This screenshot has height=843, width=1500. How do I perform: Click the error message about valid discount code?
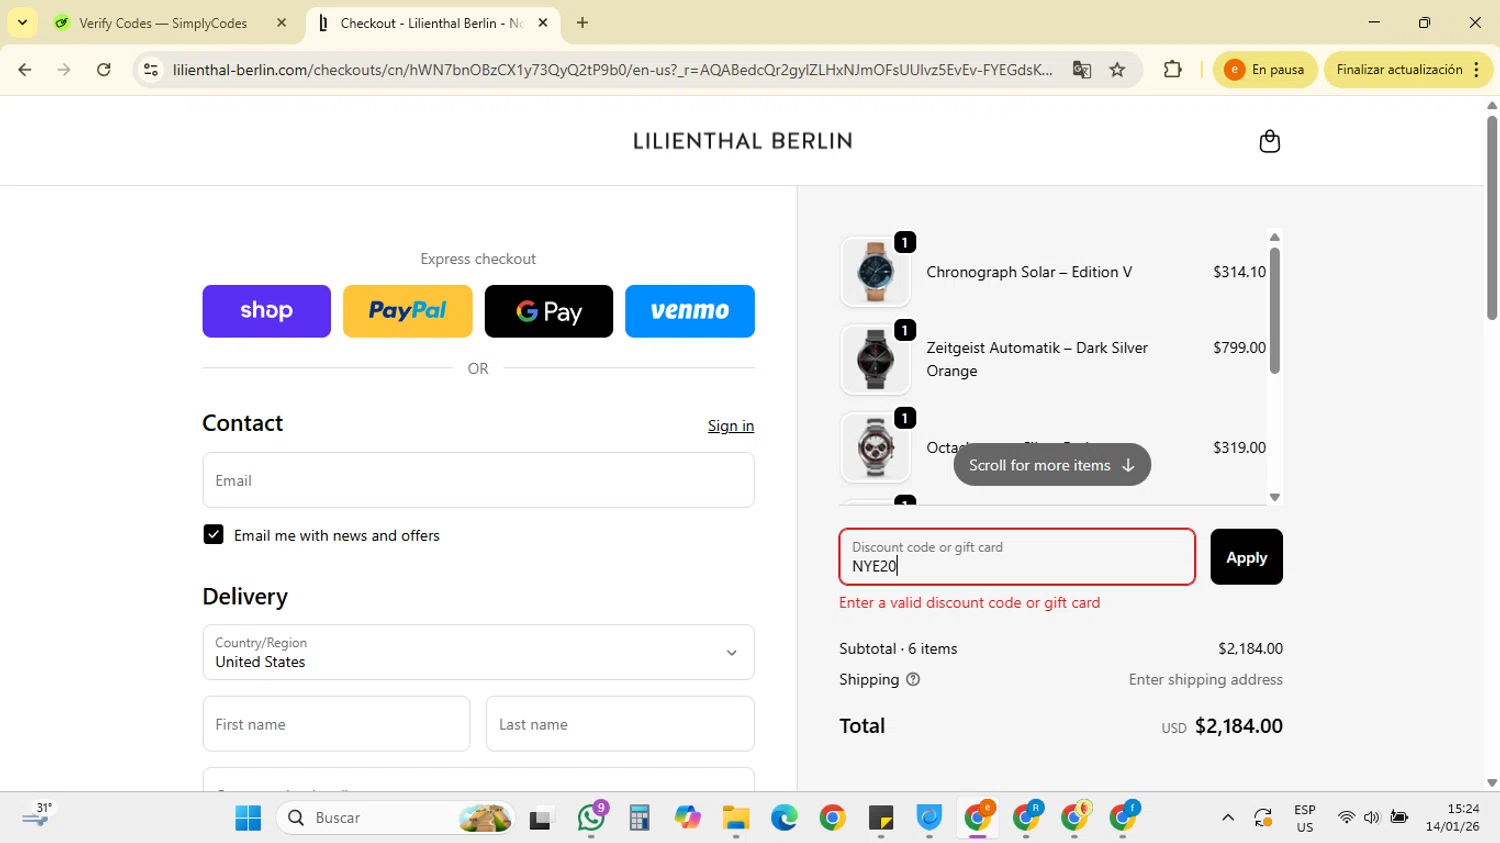[969, 603]
